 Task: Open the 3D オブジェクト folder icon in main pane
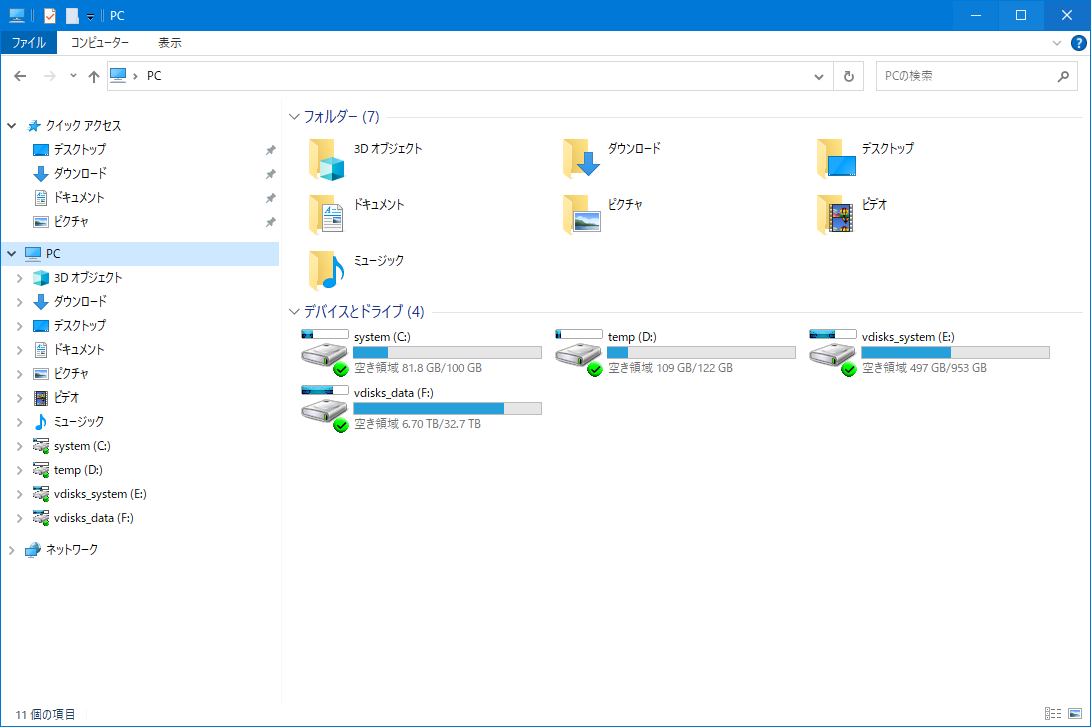(326, 159)
